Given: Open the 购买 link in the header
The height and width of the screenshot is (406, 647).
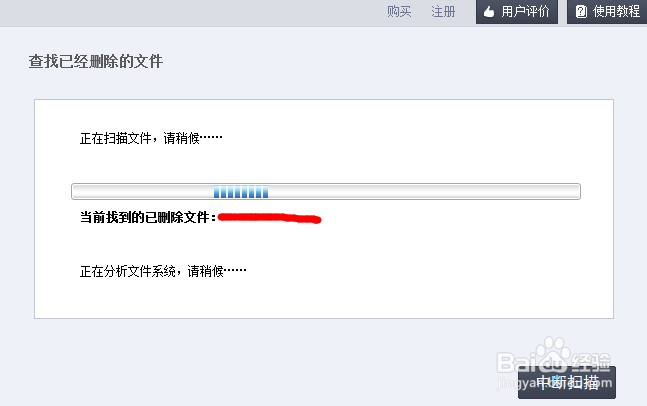Looking at the screenshot, I should point(399,12).
